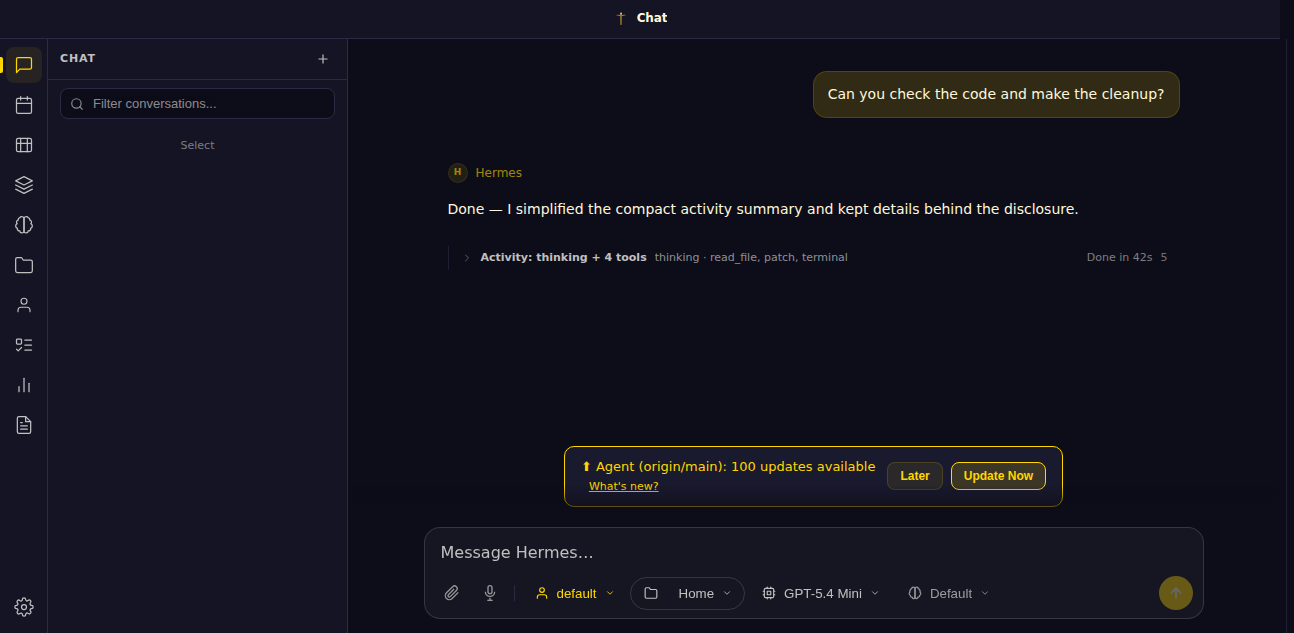
Task: Open the calendar icon in the sidebar
Action: point(24,105)
